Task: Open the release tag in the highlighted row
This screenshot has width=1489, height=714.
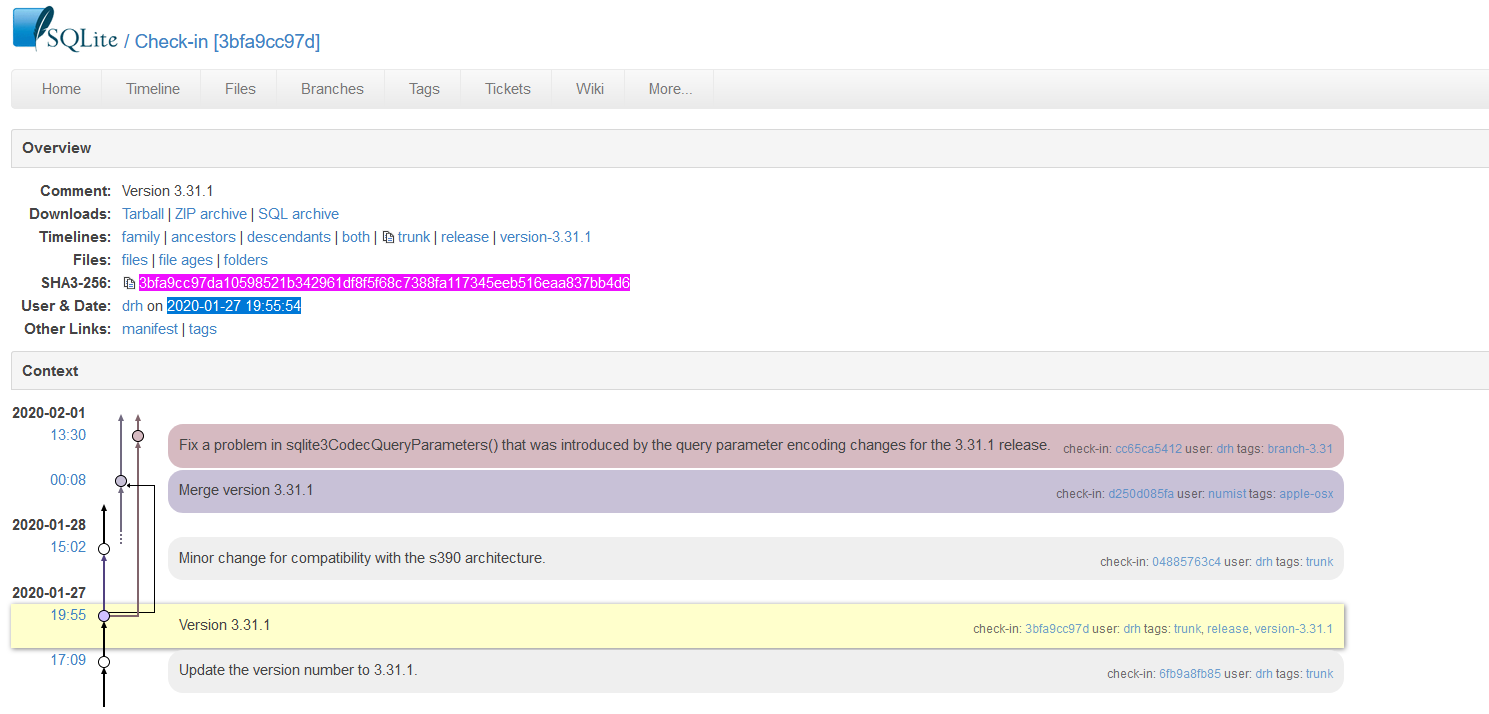Action: pos(1228,629)
